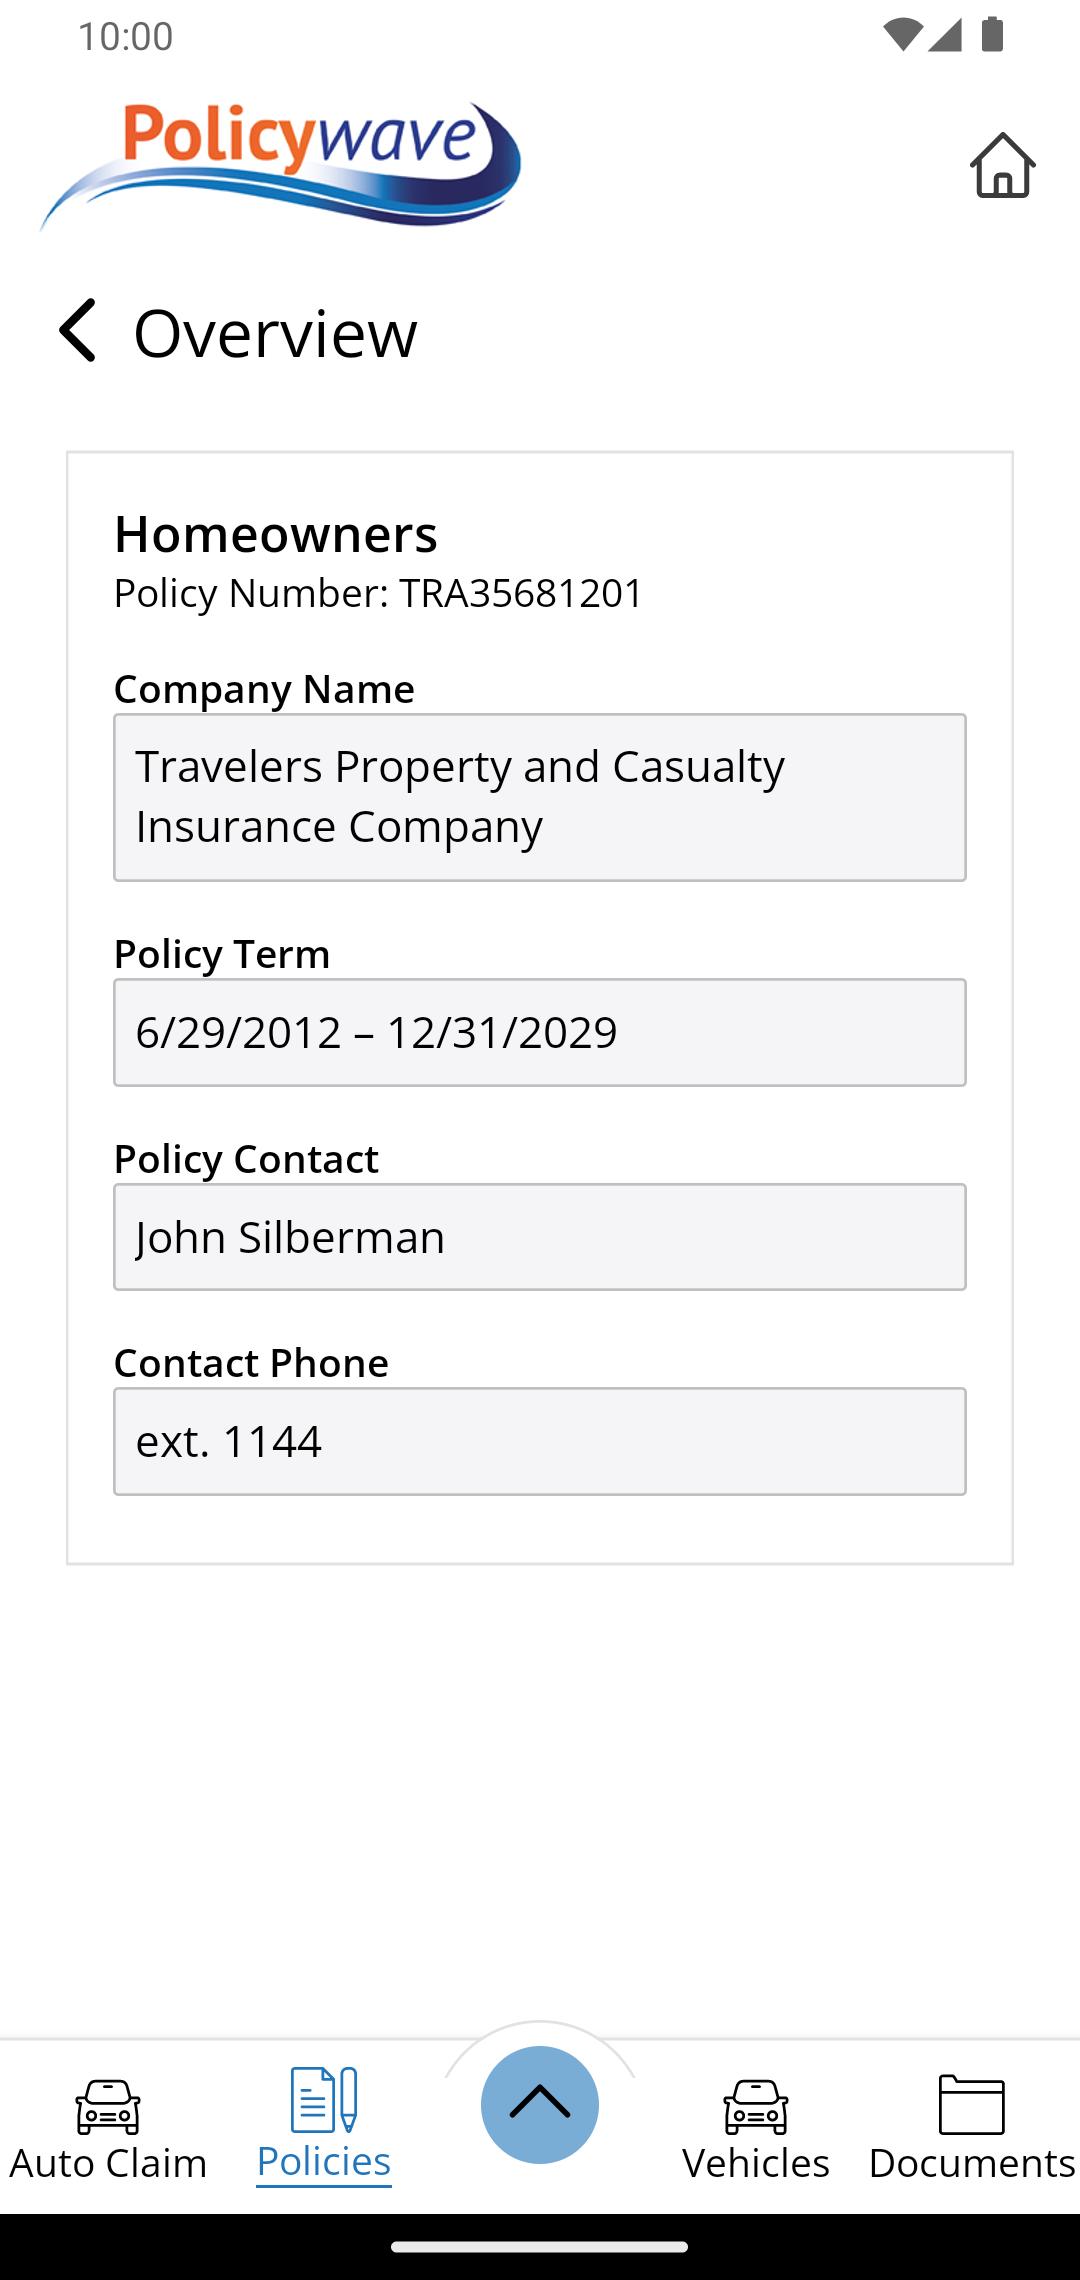
Task: Click the Company Name field
Action: (540, 797)
